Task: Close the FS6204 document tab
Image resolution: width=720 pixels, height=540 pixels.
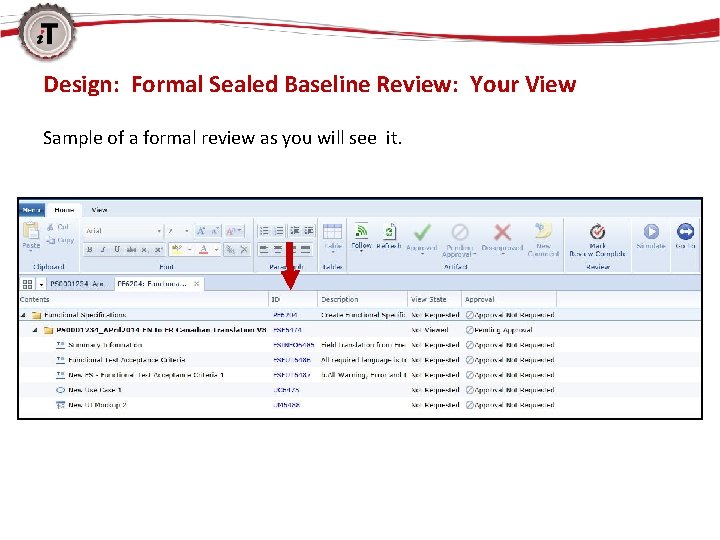Action: [197, 284]
